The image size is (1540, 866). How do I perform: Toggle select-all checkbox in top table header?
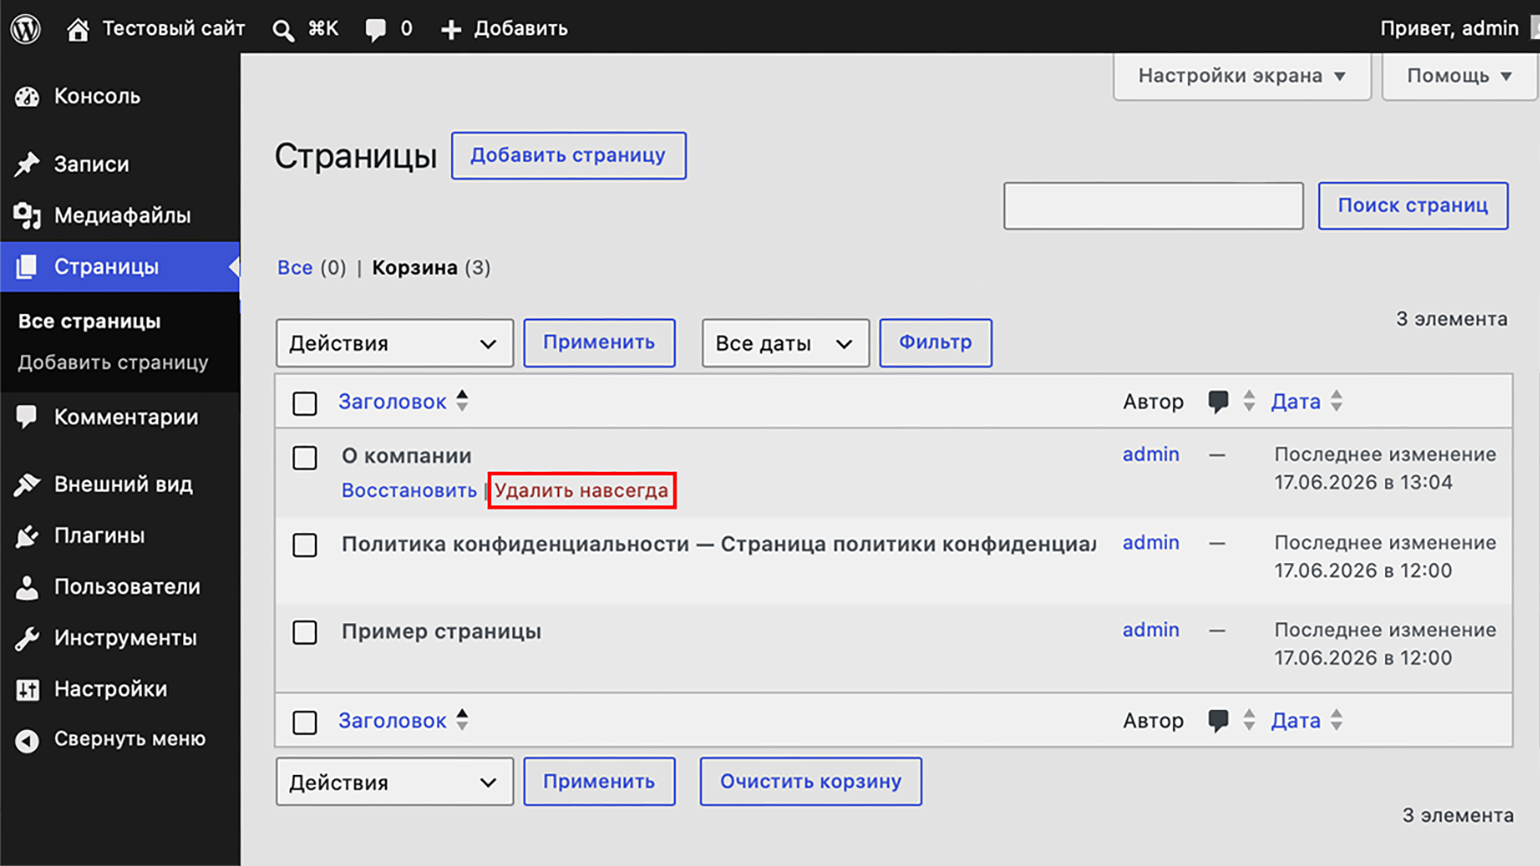[x=305, y=403]
